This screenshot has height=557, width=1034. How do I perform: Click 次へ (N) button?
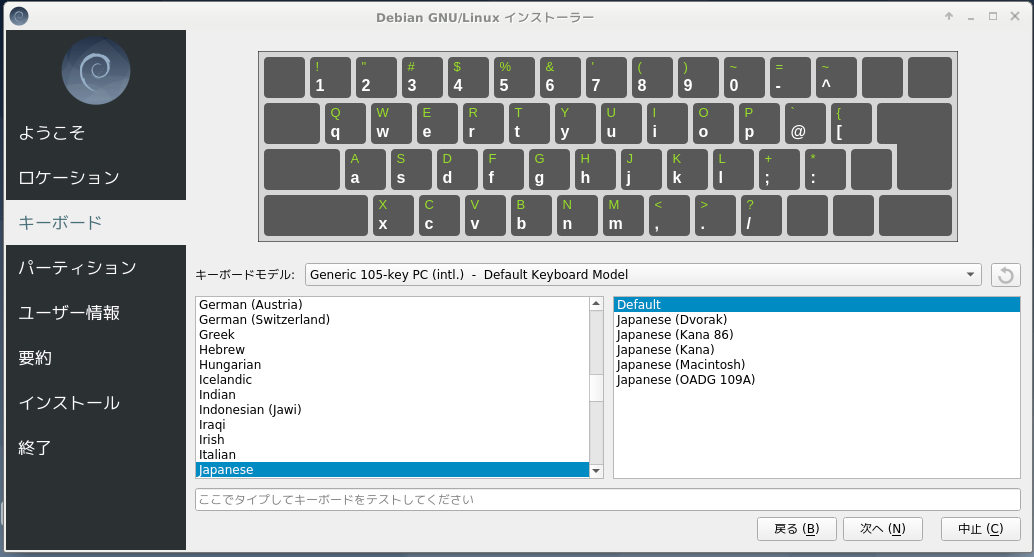[876, 529]
